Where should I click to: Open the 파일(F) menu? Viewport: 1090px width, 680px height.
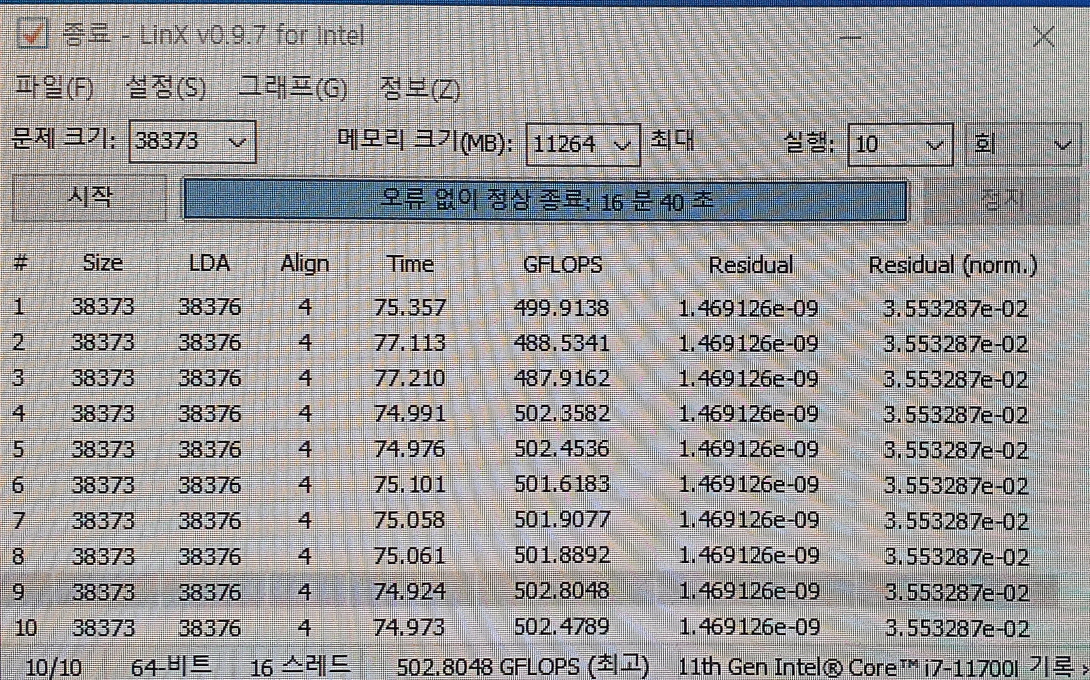(x=53, y=88)
